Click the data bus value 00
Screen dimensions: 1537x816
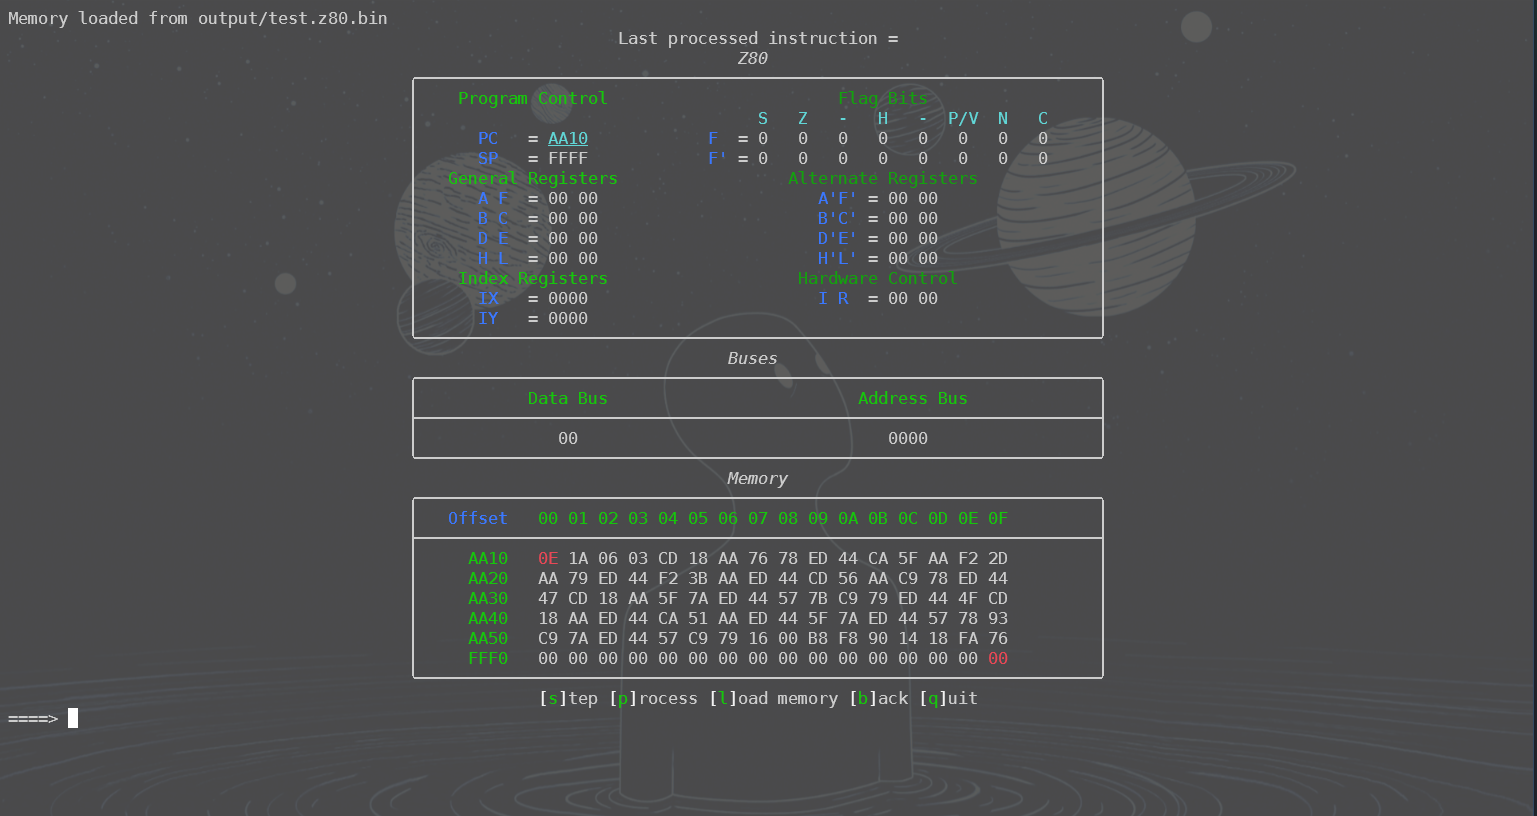click(x=568, y=438)
